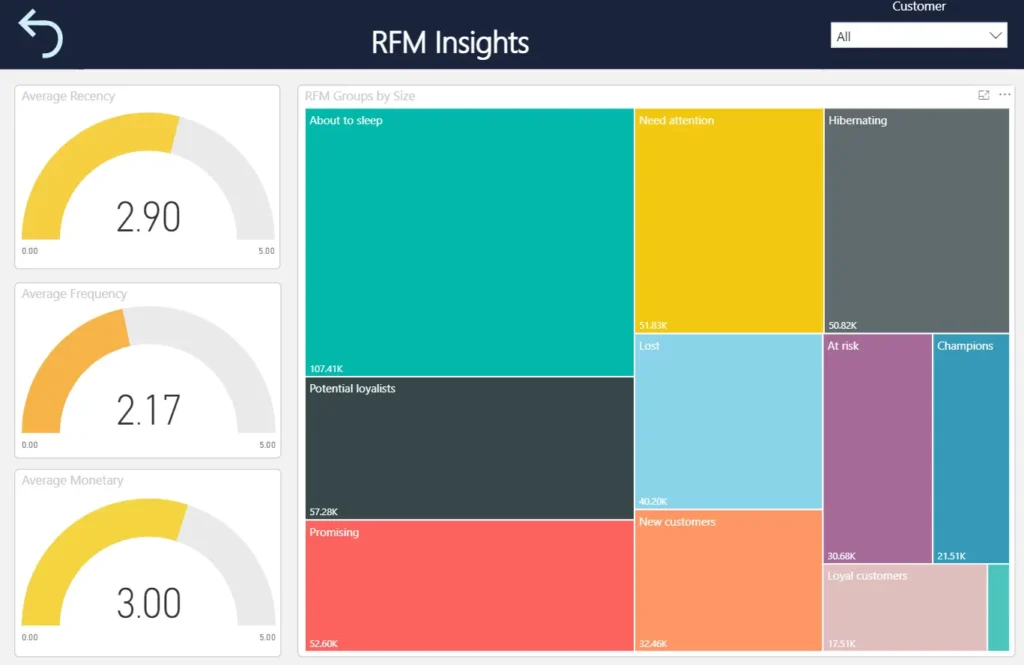Screen dimensions: 1024x665
Task: Click the back arrow icon
Action: [x=40, y=33]
